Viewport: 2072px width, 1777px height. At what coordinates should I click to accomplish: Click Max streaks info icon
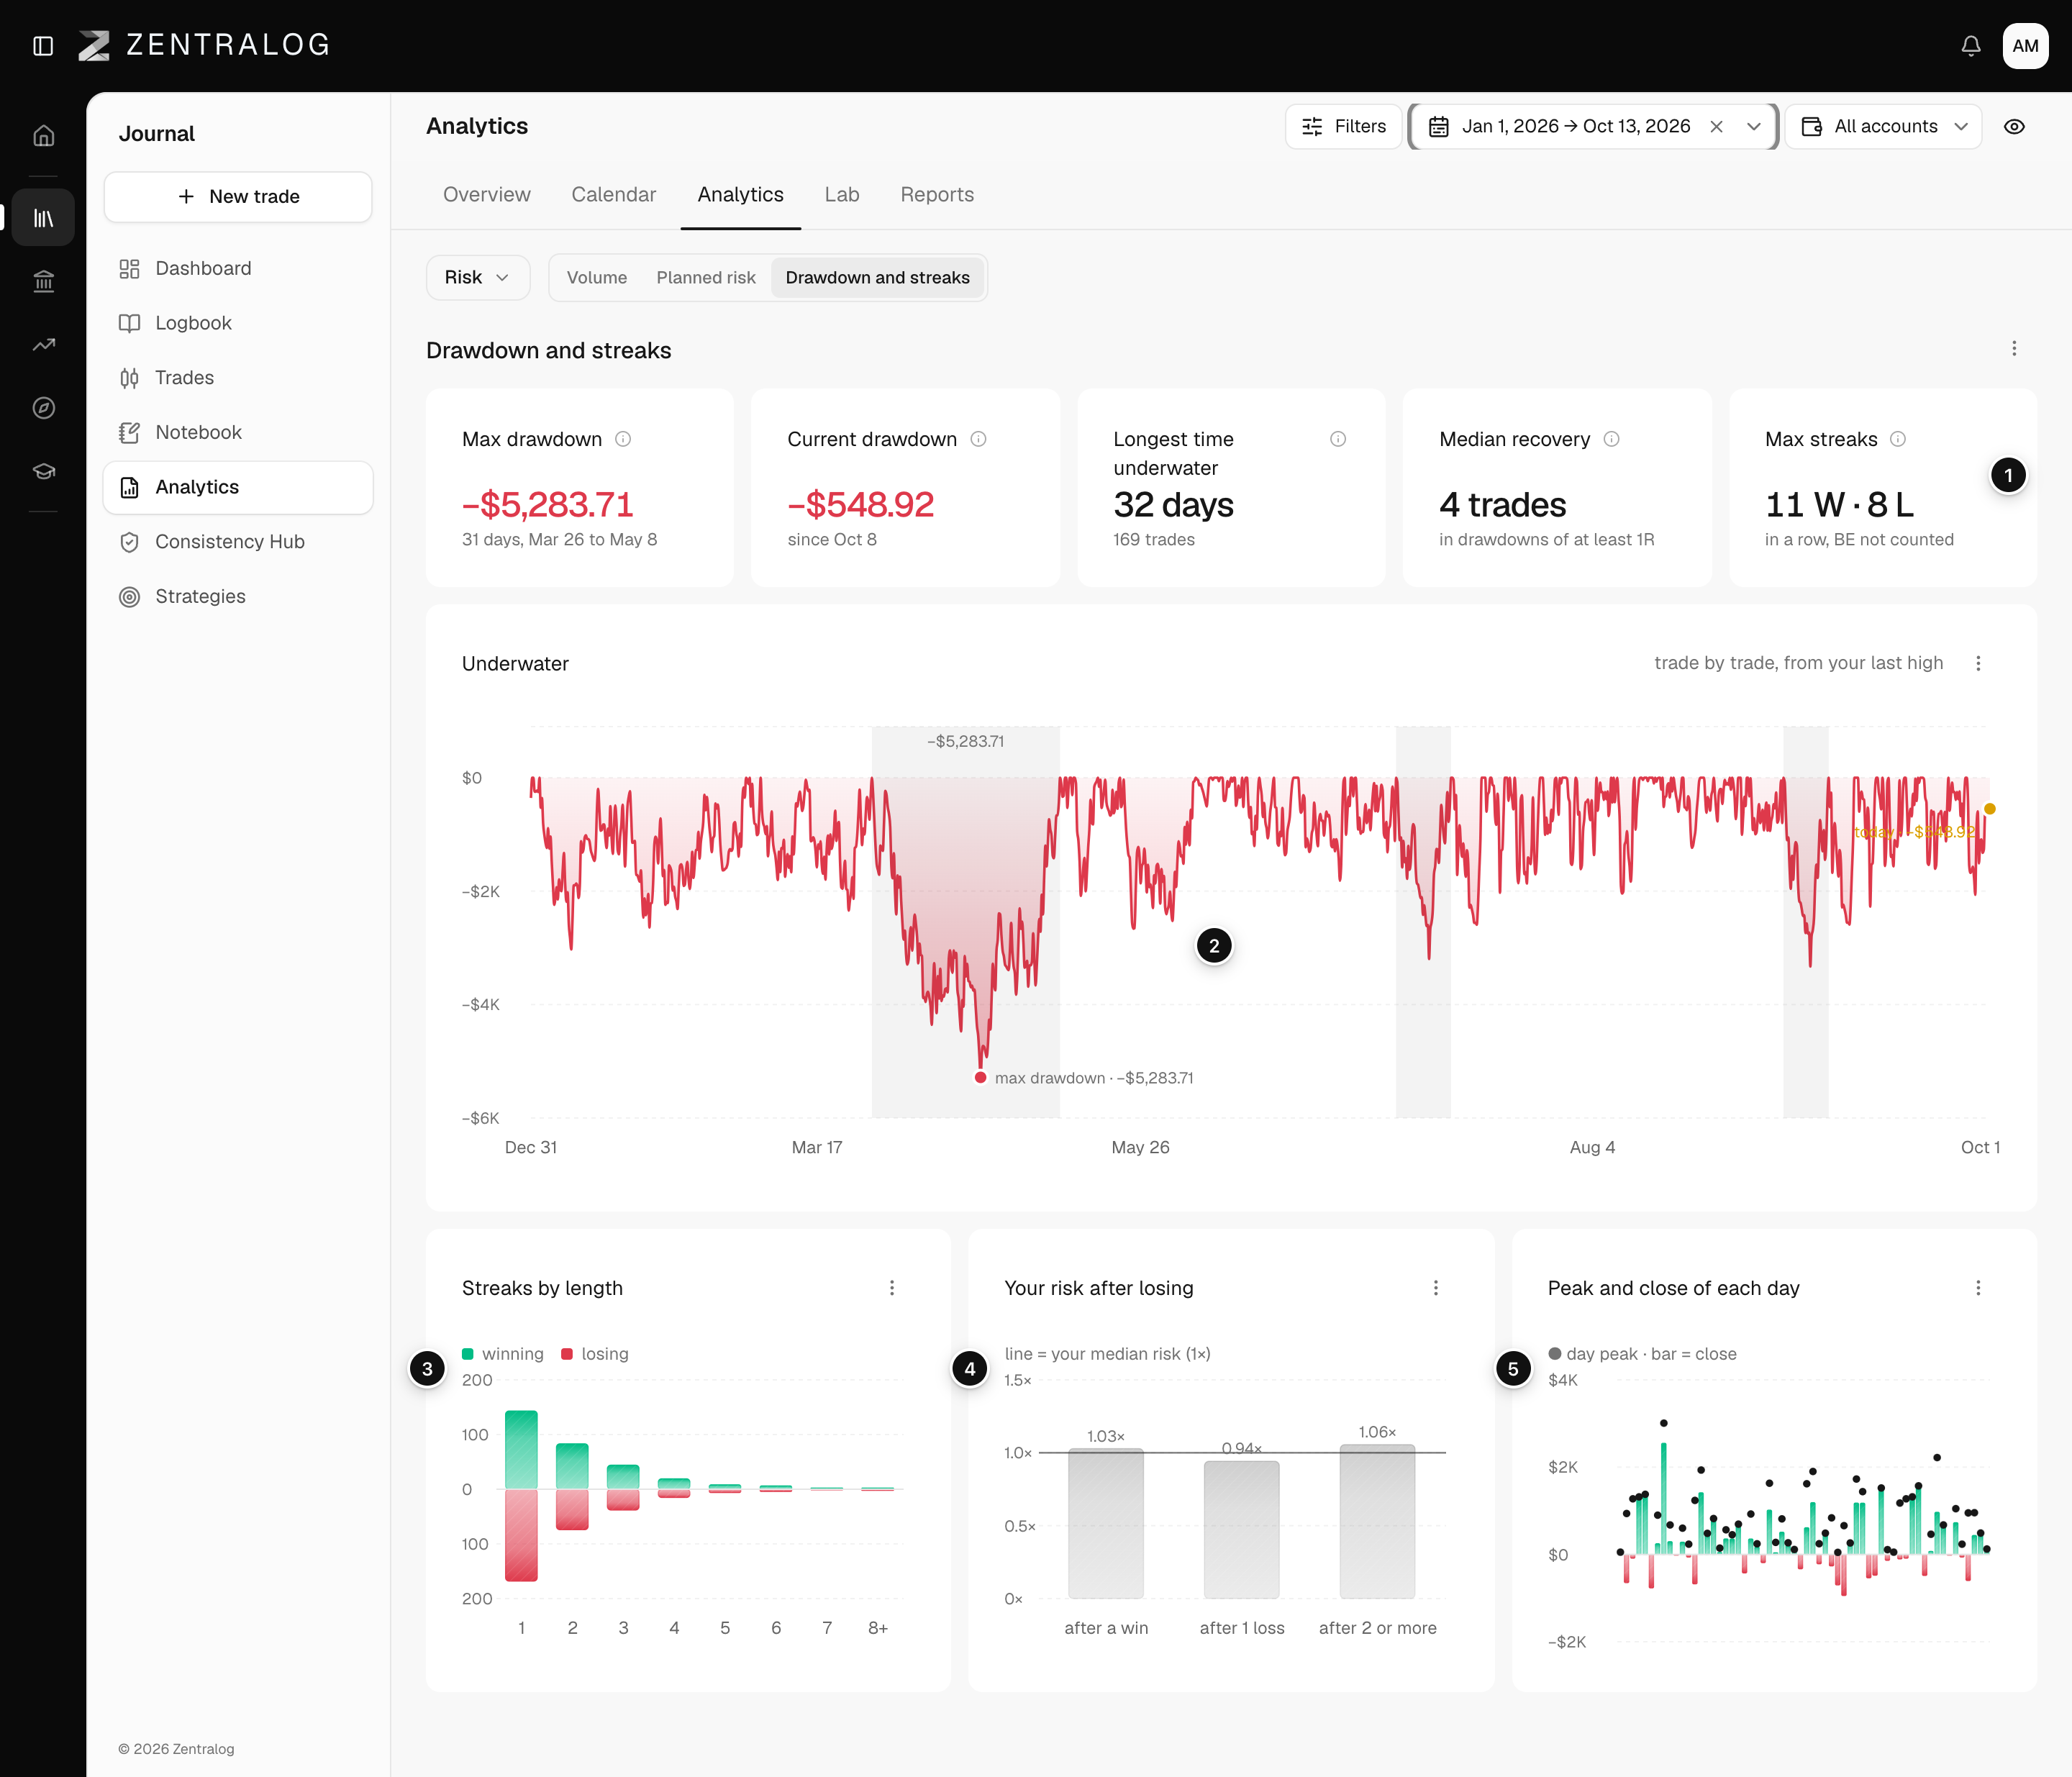1898,439
